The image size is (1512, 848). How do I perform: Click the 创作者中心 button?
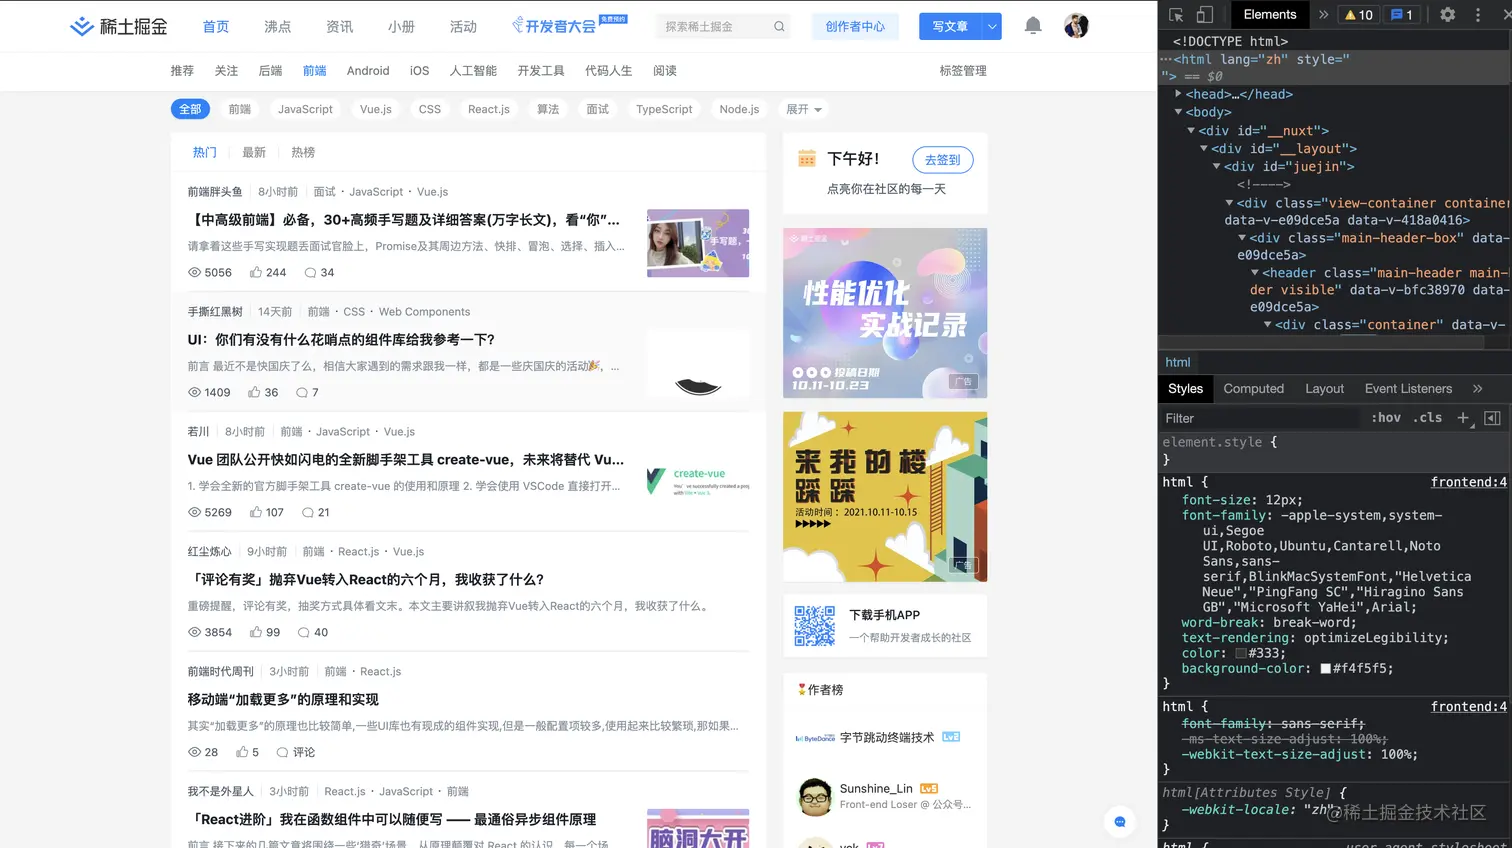point(855,26)
